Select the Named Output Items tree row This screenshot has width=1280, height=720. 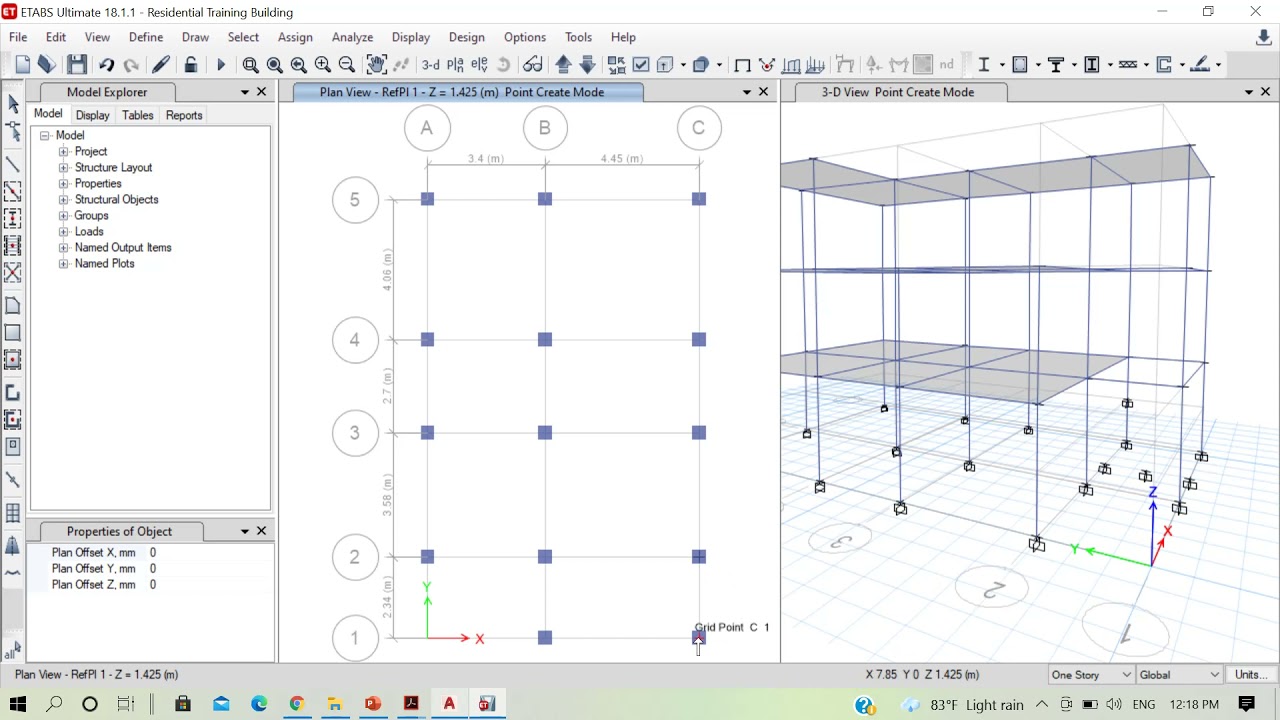pyautogui.click(x=123, y=247)
